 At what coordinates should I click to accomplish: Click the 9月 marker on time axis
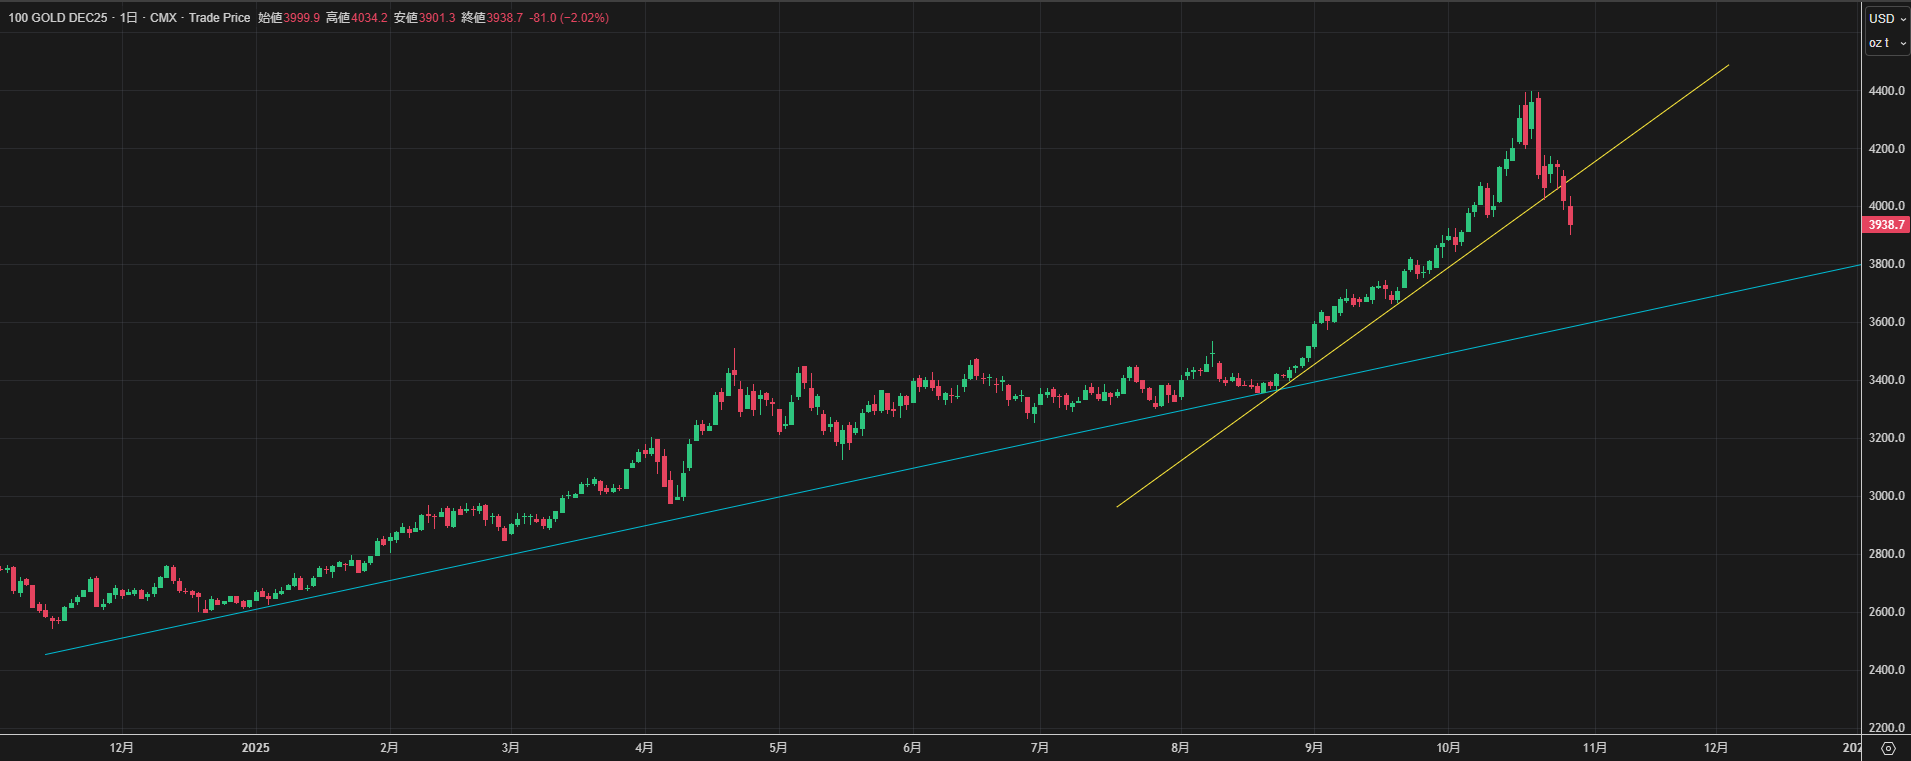(x=1314, y=748)
